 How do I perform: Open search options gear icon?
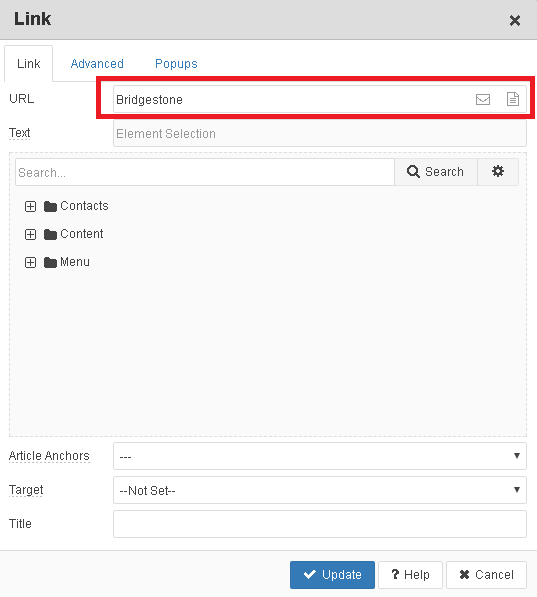coord(498,172)
